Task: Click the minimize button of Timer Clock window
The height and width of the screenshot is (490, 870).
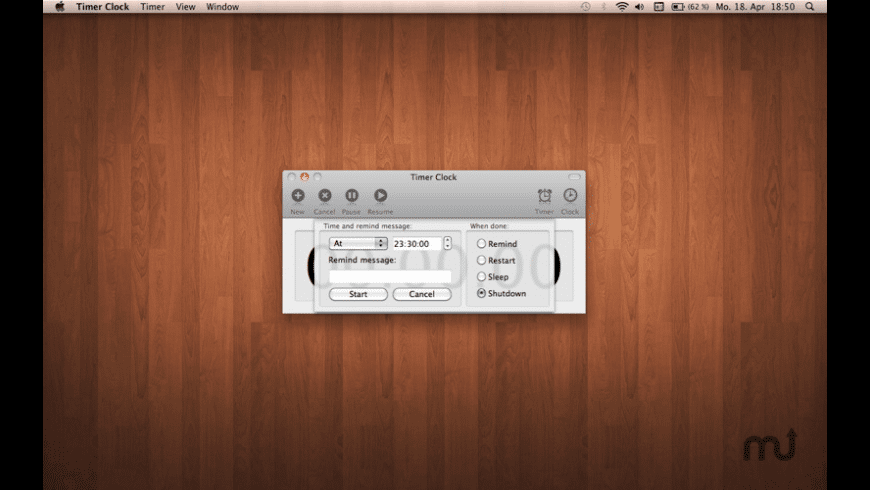Action: click(304, 177)
